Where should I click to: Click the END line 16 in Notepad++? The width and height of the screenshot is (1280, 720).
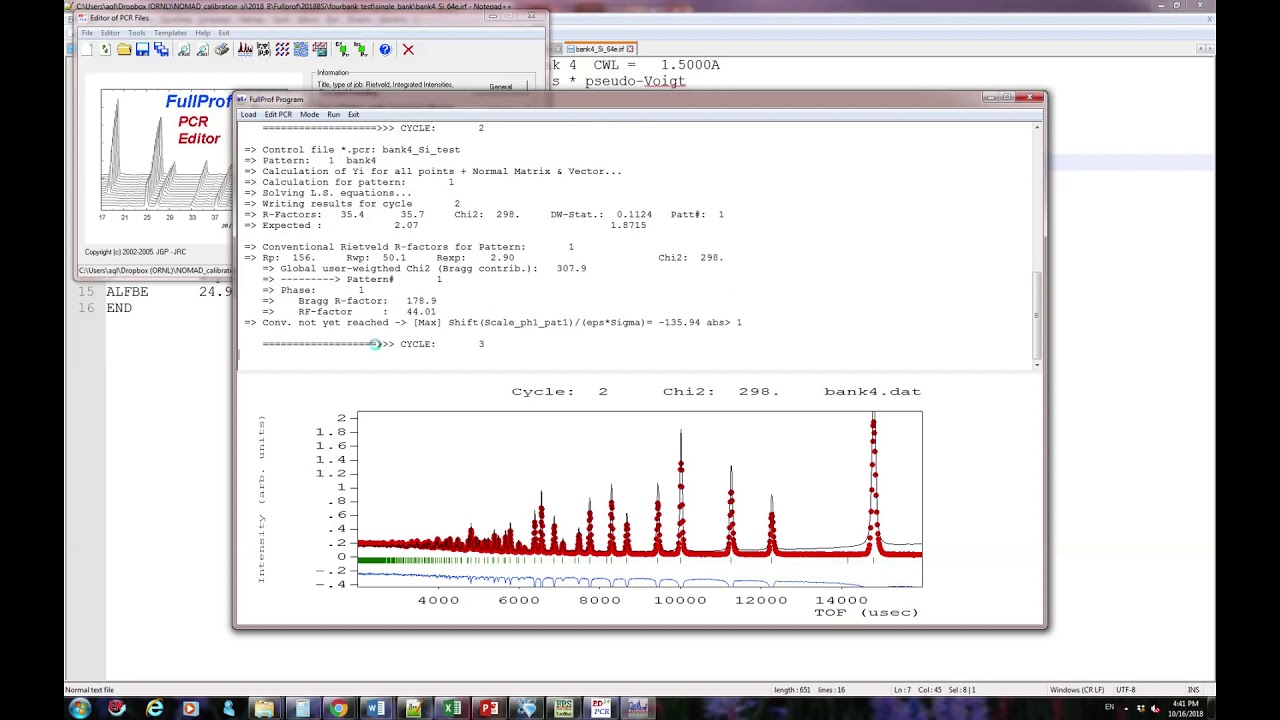click(119, 308)
